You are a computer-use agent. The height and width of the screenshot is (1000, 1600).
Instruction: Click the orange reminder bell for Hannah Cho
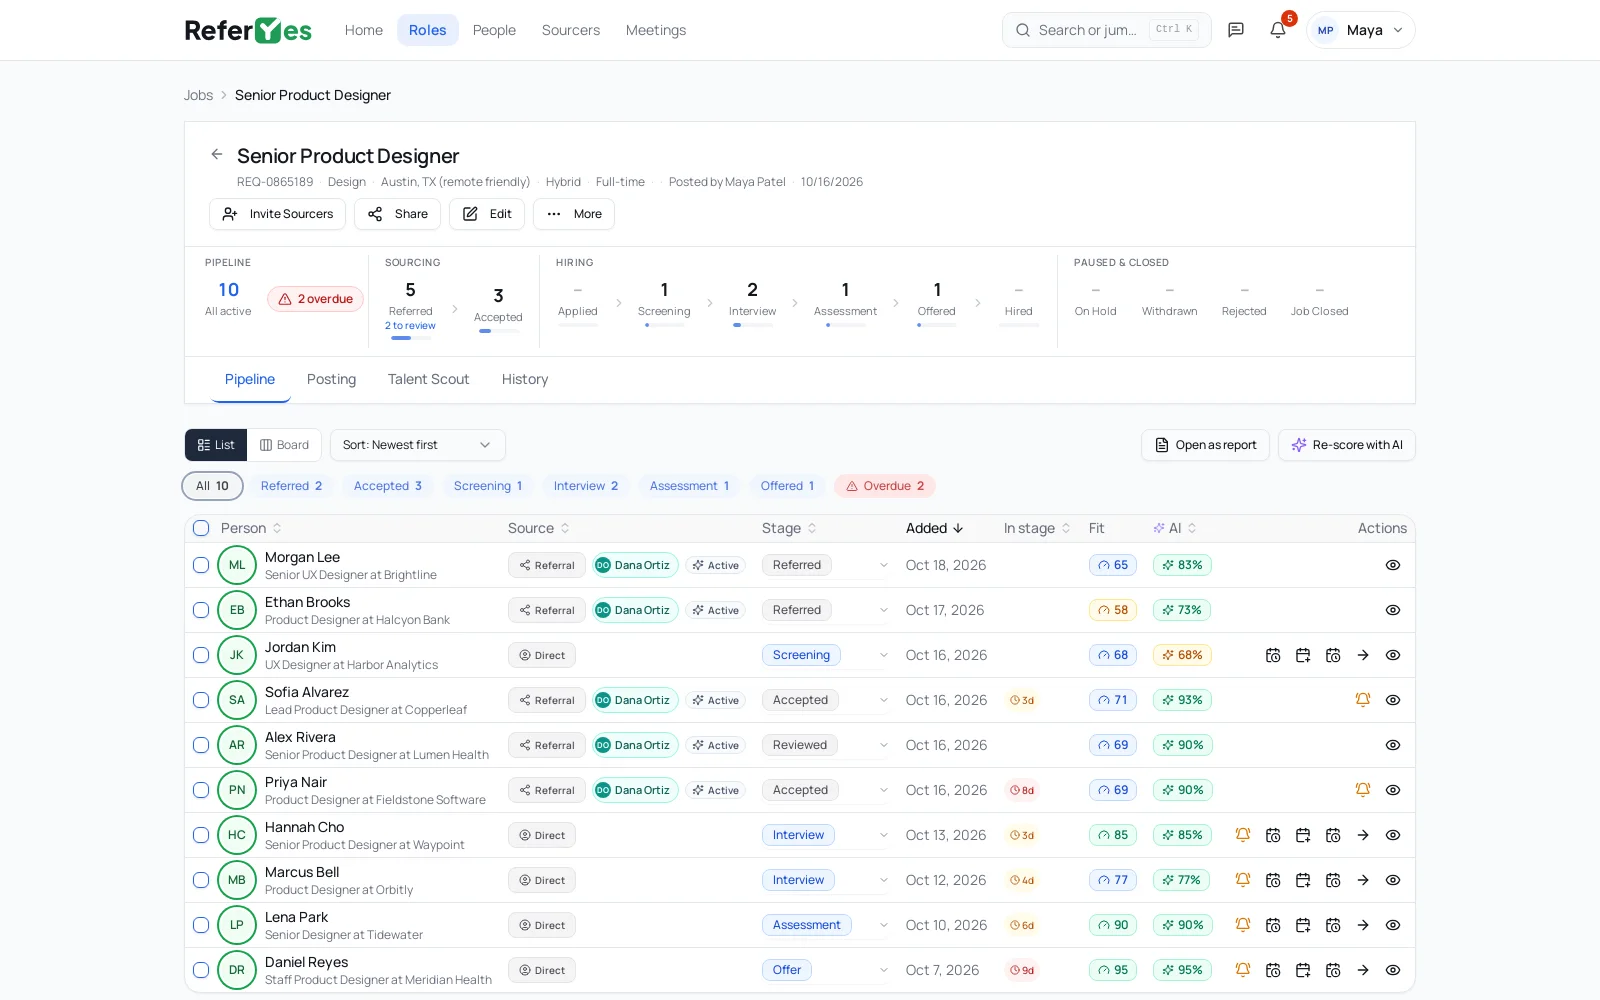tap(1243, 835)
